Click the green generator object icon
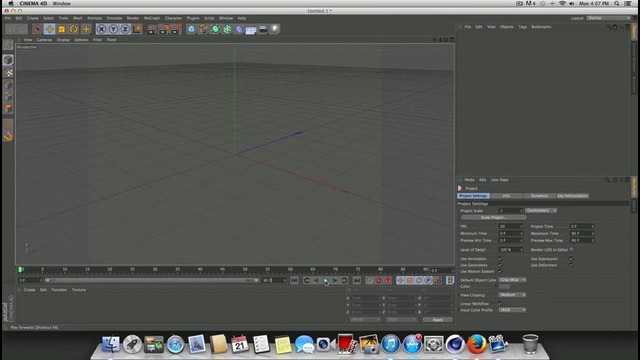The image size is (640, 360). (x=215, y=29)
